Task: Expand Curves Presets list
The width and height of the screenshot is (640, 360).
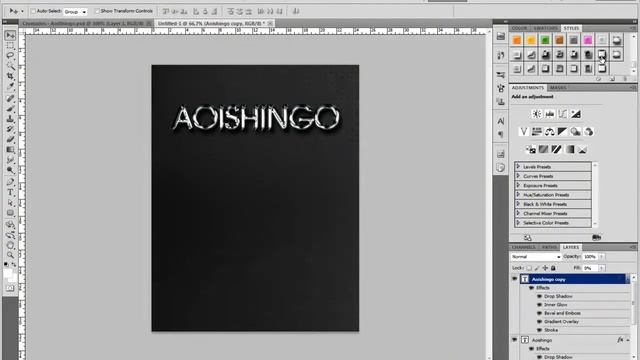Action: (x=518, y=176)
